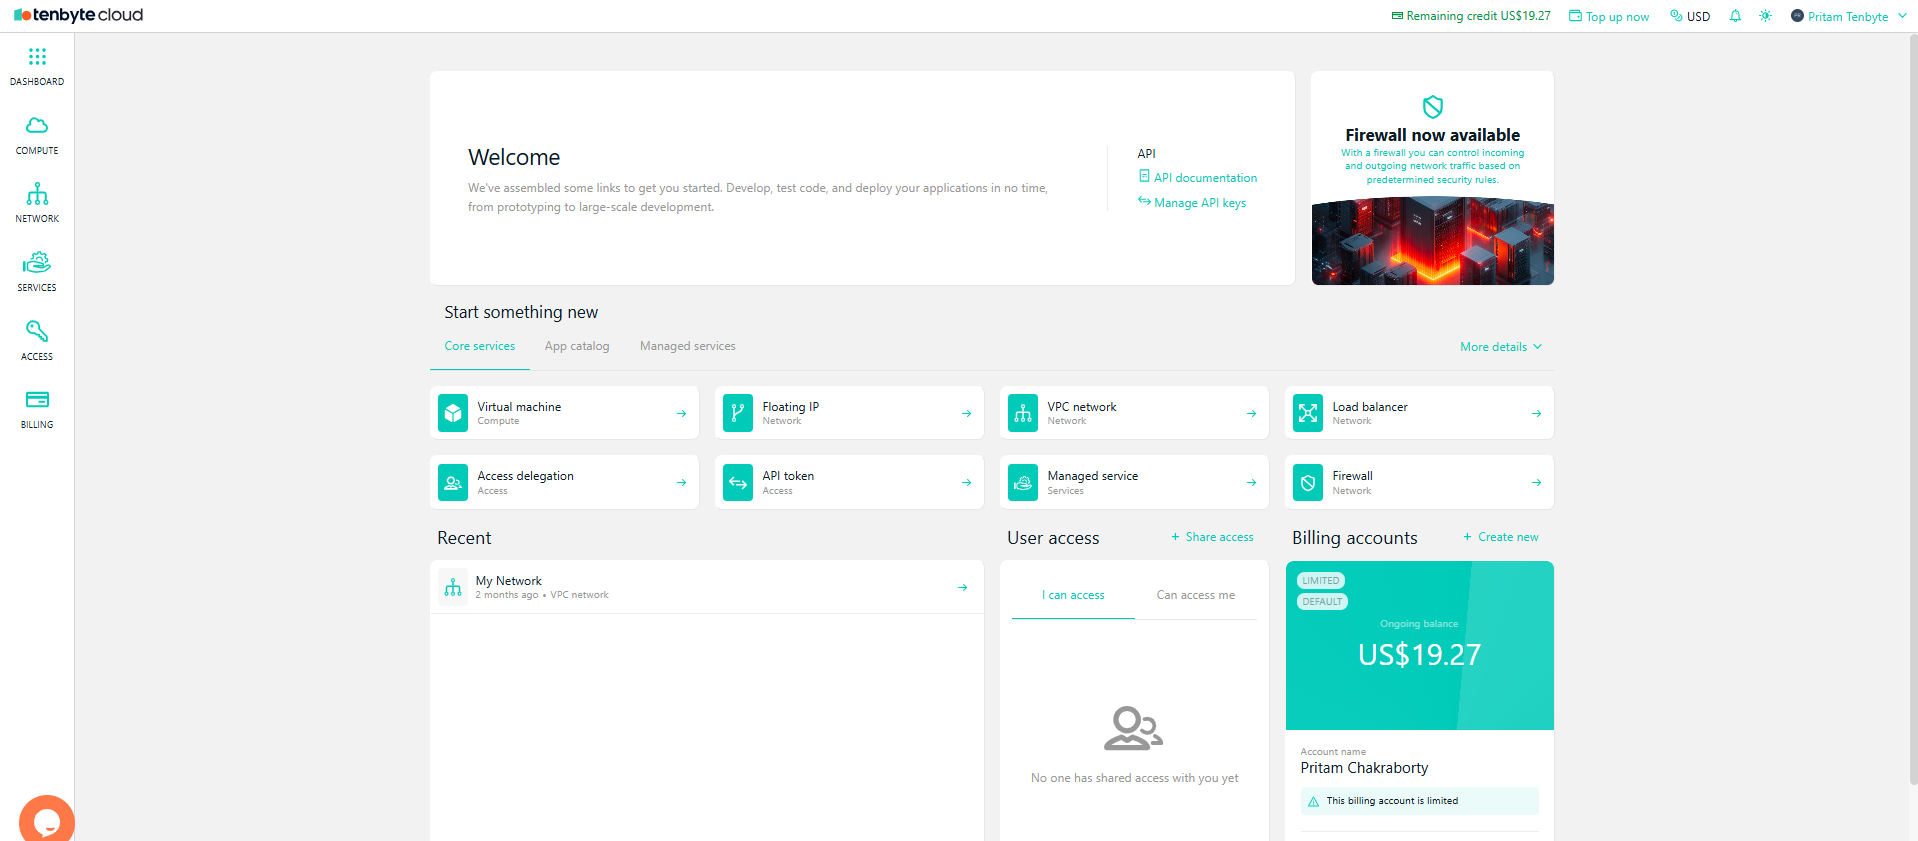Click the page vertical scrollbar
The image size is (1918, 841).
click(1913, 410)
